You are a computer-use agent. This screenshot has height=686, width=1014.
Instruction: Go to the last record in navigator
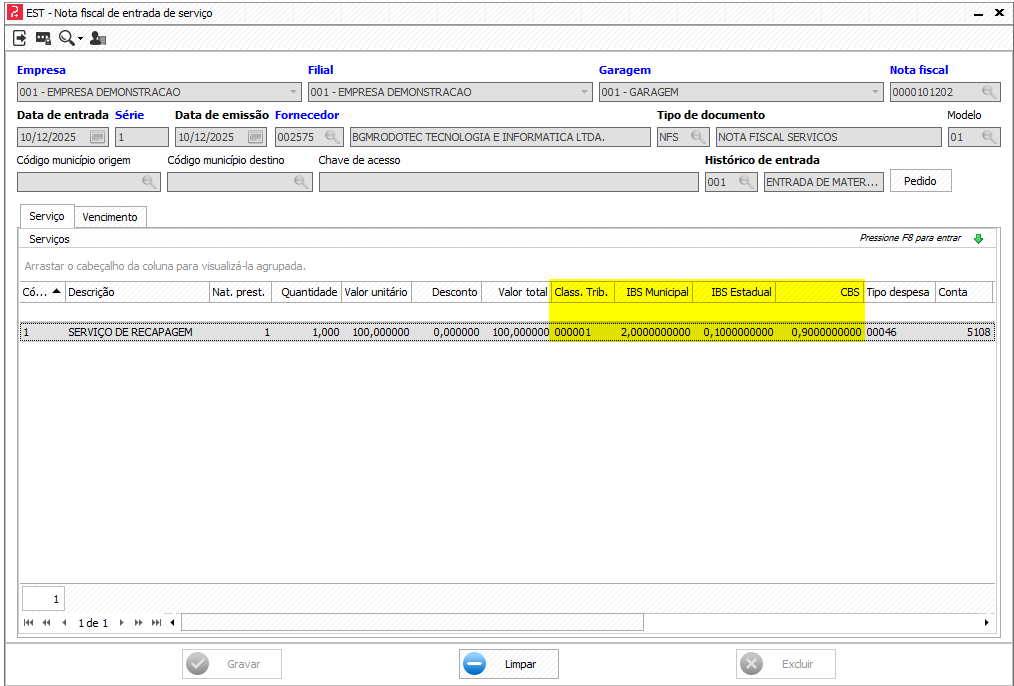[156, 623]
